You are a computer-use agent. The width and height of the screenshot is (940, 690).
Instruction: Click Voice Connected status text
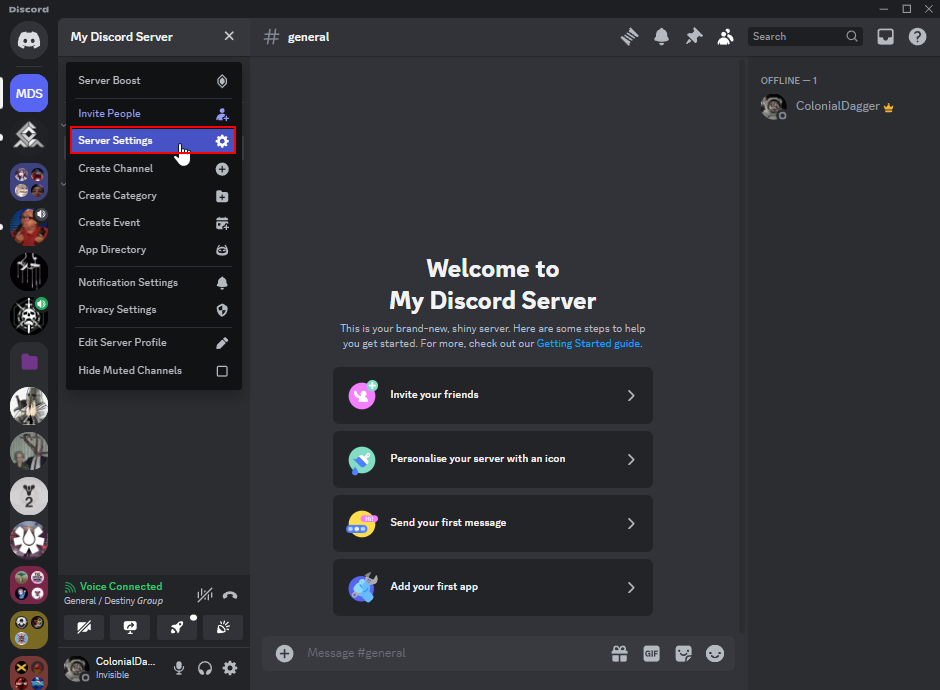[121, 586]
